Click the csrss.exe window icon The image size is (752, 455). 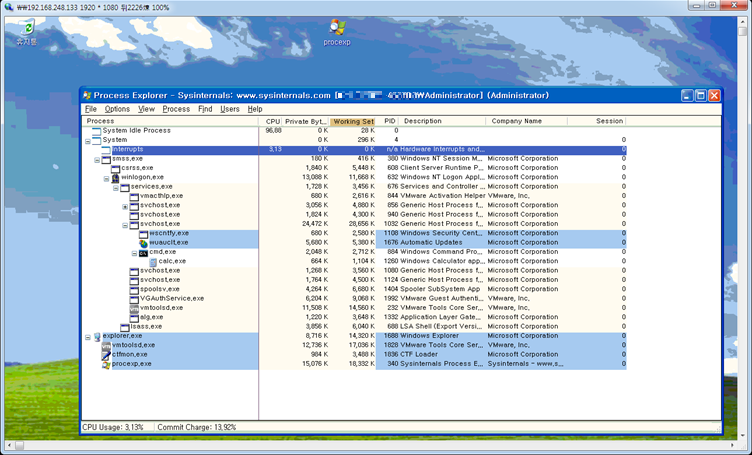point(115,168)
